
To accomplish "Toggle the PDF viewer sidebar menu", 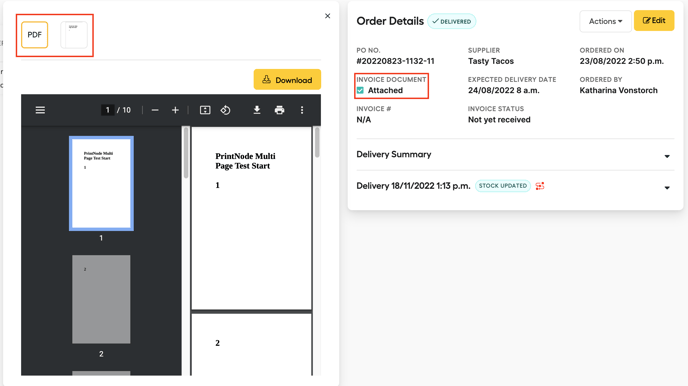I will click(40, 110).
